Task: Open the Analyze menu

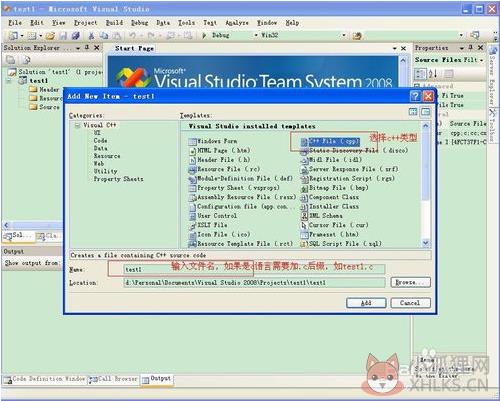Action: tap(237, 23)
